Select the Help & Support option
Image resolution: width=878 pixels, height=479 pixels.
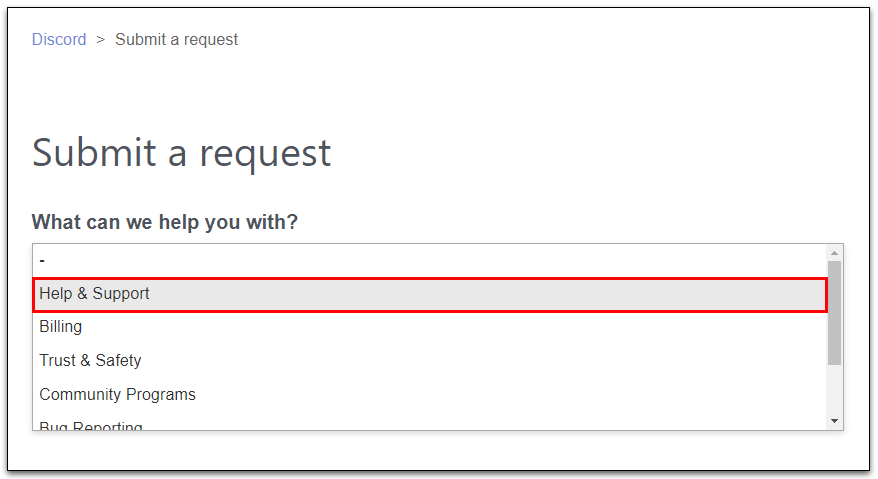pos(94,294)
